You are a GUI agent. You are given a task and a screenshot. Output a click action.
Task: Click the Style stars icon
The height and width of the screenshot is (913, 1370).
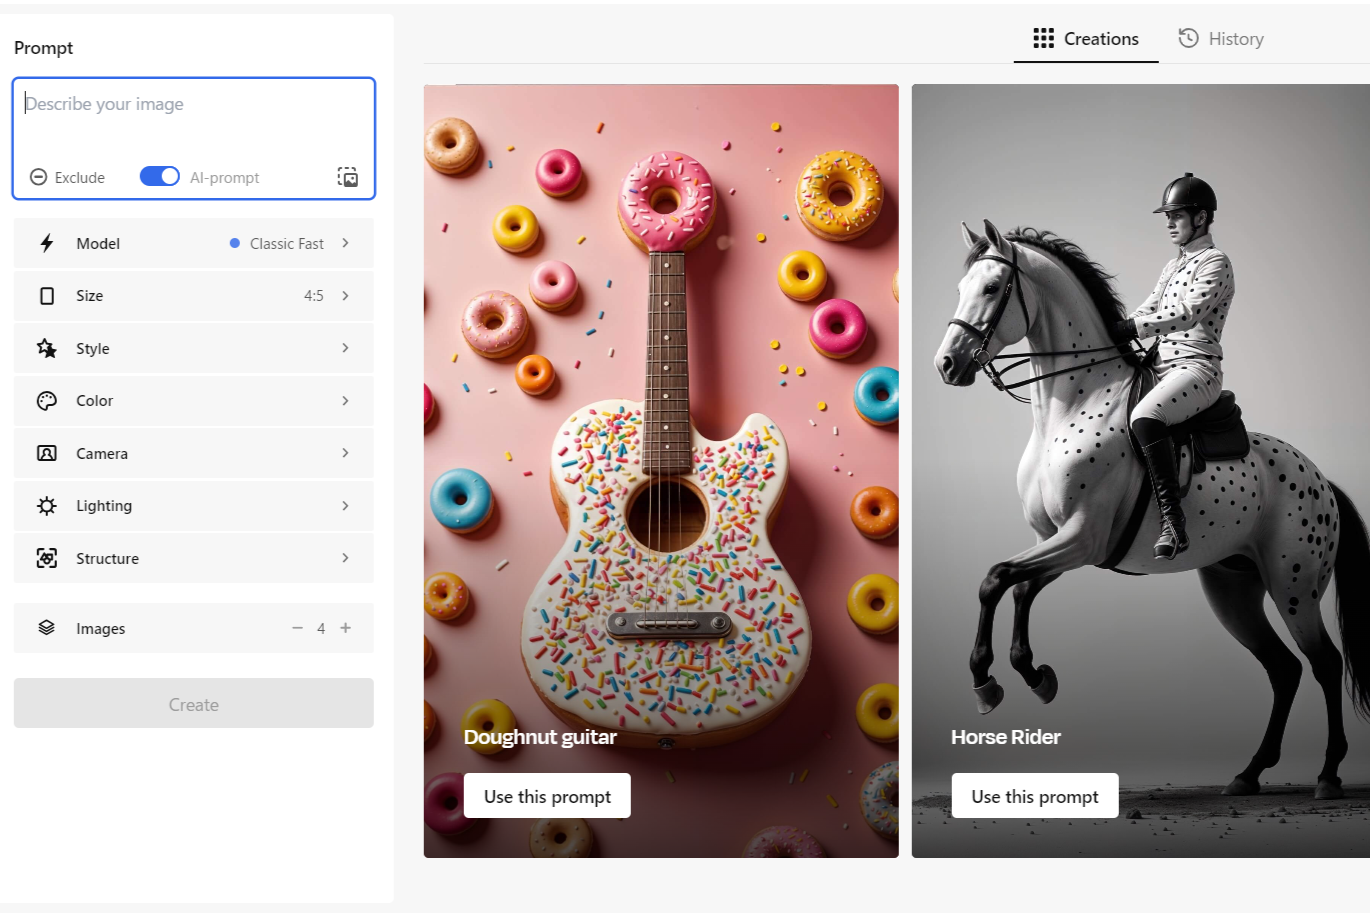point(47,348)
